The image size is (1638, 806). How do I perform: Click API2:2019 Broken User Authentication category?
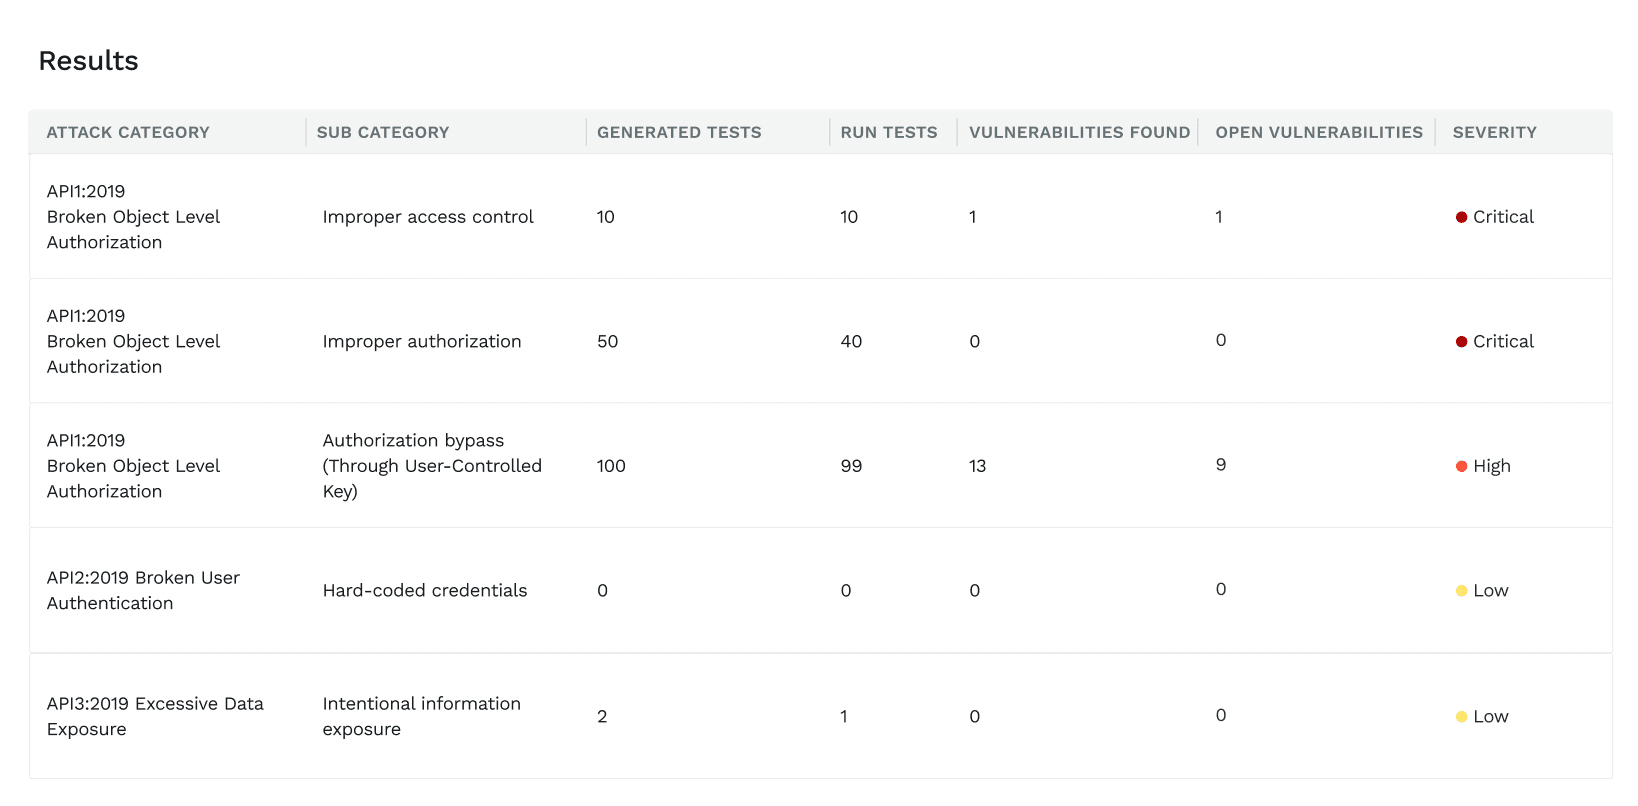click(x=143, y=590)
